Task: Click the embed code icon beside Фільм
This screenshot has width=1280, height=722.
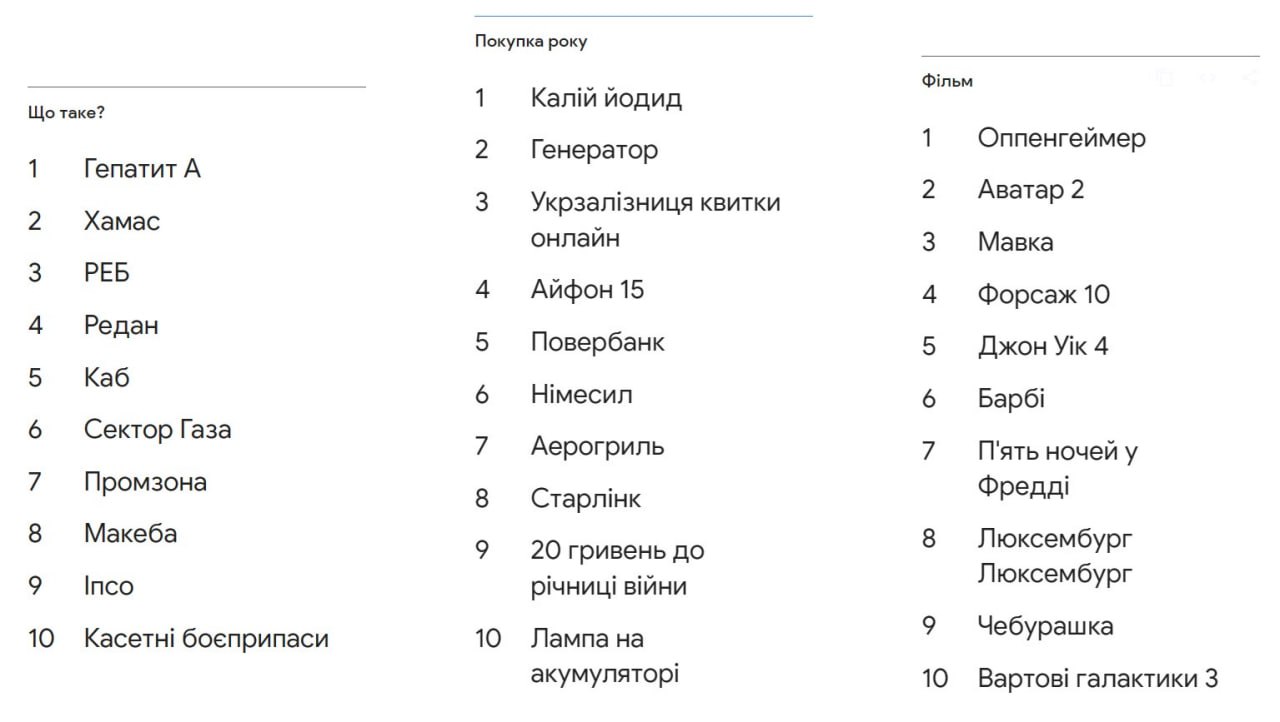Action: [x=1207, y=78]
